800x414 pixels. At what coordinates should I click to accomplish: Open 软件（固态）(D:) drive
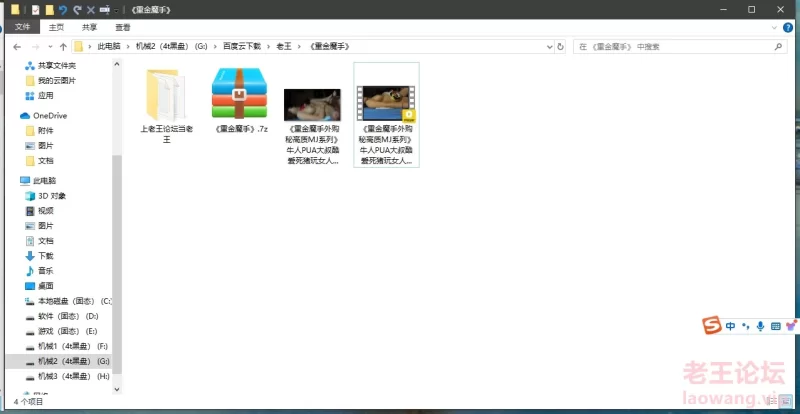click(x=62, y=316)
